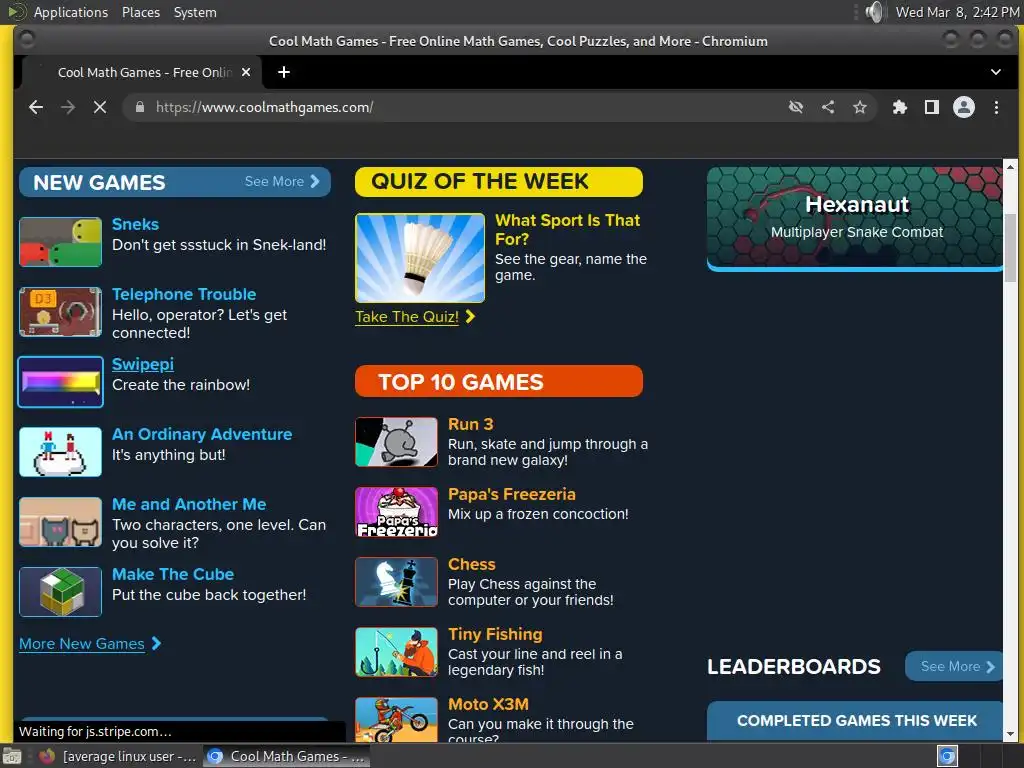1024x768 pixels.
Task: Open the Run 3 title link
Action: [x=470, y=424]
